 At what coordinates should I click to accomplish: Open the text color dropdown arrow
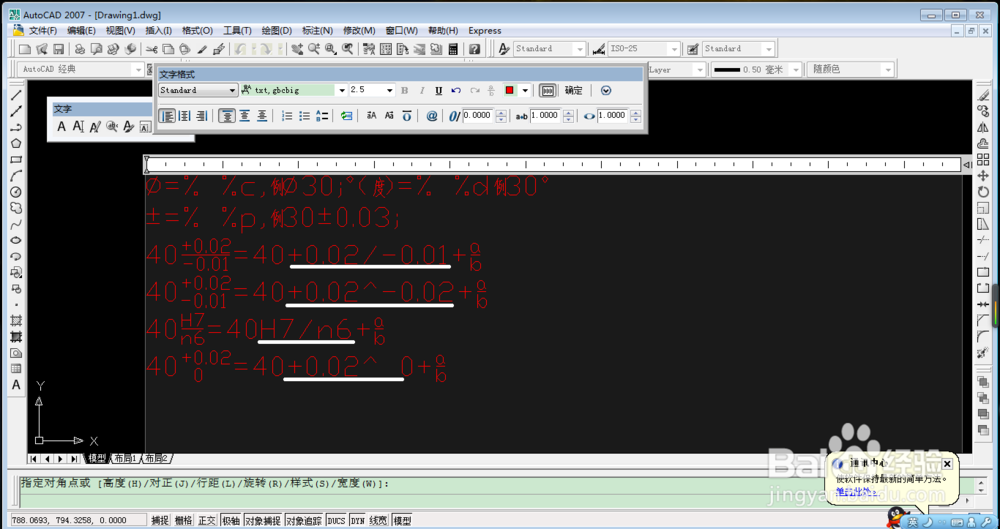point(526,91)
